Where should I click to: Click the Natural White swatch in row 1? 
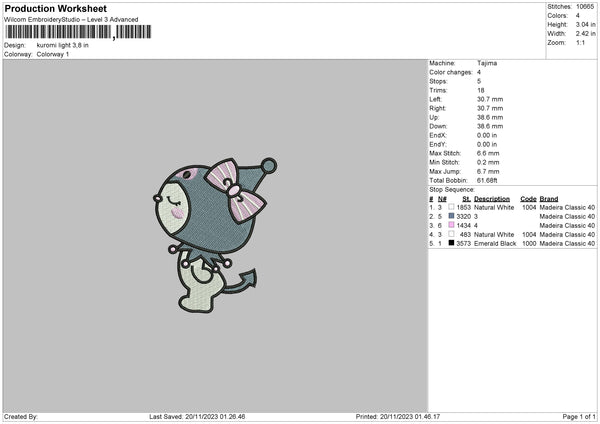[451, 207]
